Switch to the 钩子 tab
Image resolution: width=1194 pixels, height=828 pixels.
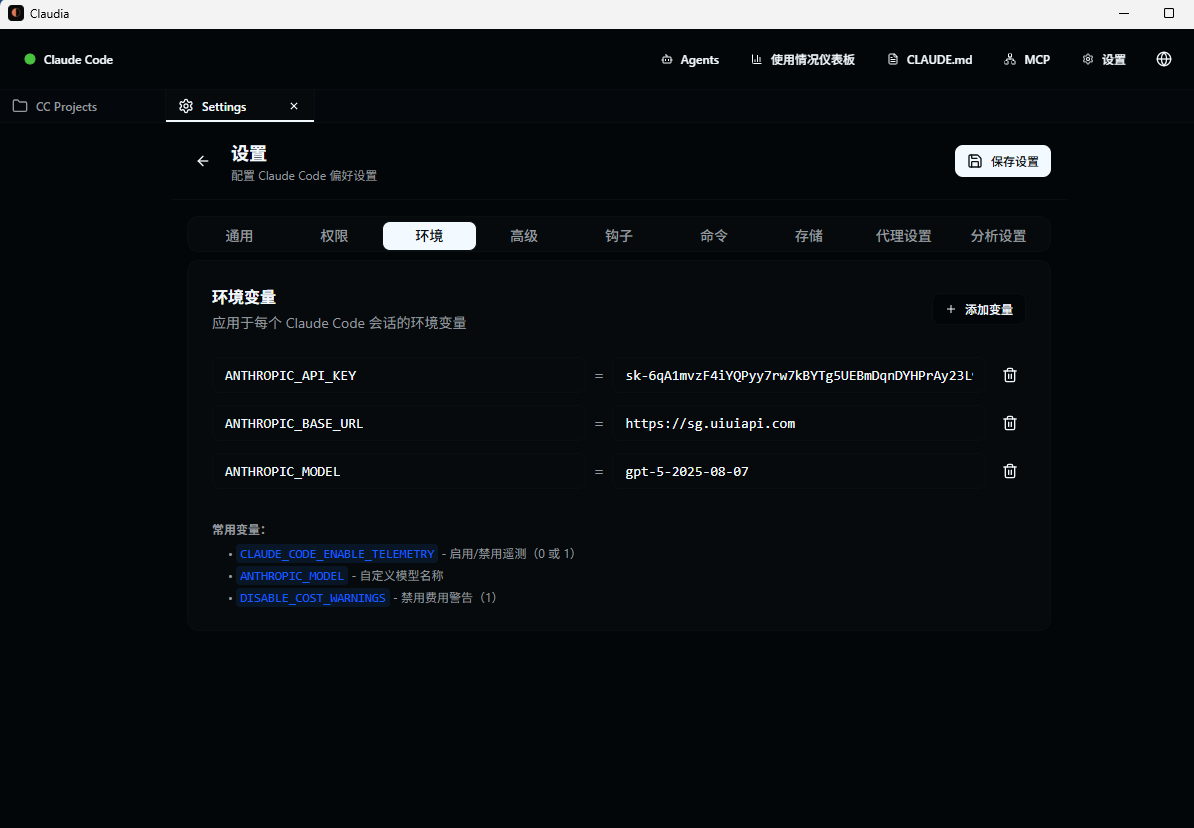(619, 235)
